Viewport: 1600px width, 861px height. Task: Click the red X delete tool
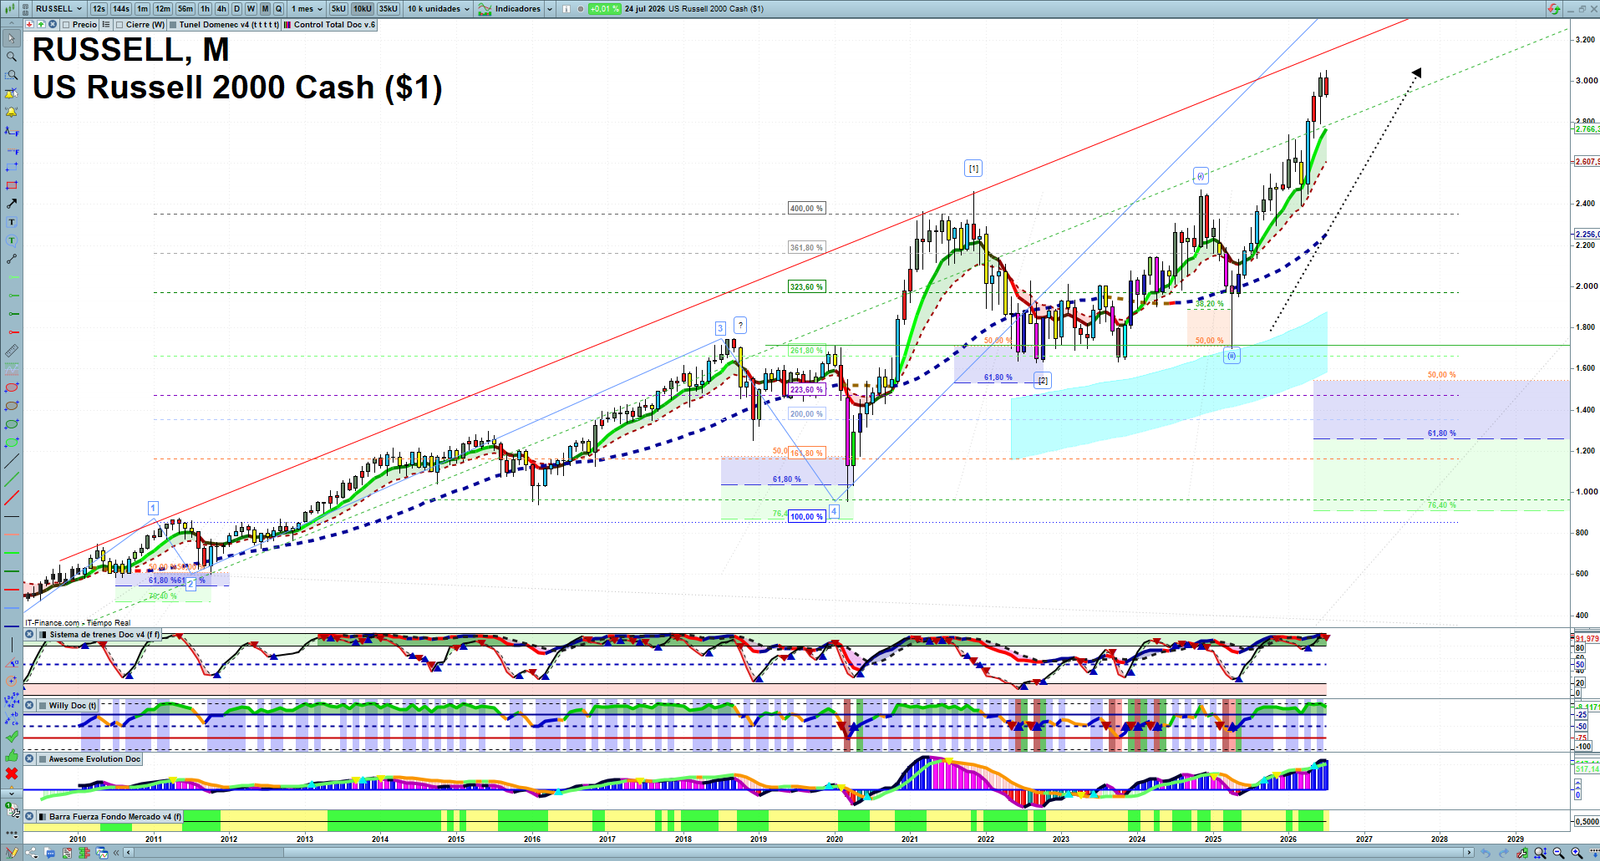(12, 774)
